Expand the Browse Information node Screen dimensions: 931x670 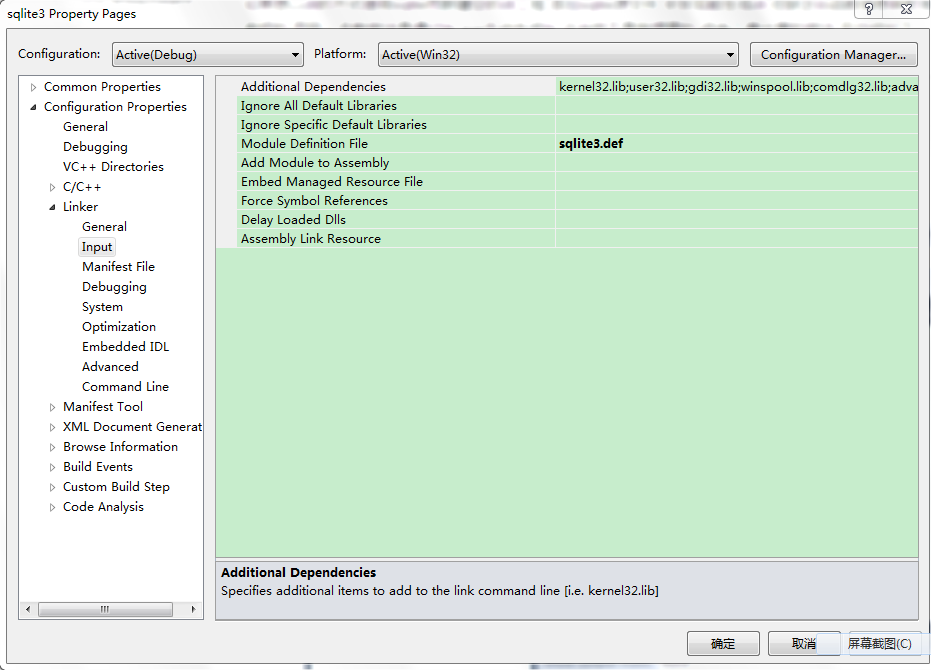tap(52, 447)
